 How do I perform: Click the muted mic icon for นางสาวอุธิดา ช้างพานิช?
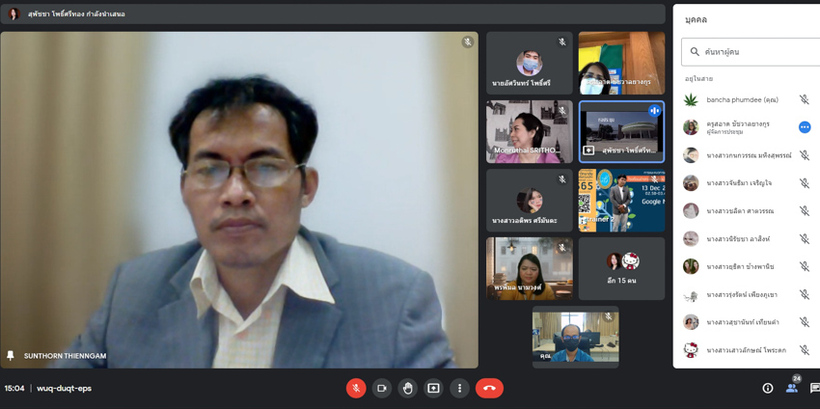[804, 266]
